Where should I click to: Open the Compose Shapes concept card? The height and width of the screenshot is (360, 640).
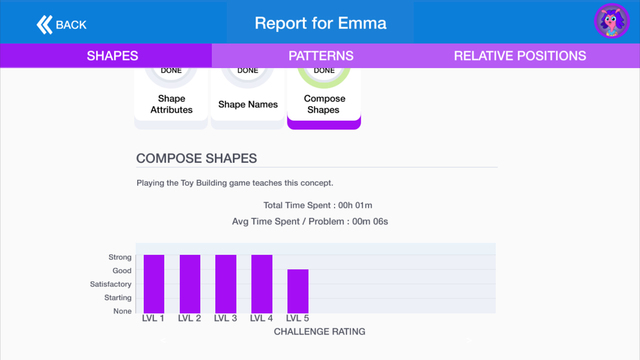(324, 98)
